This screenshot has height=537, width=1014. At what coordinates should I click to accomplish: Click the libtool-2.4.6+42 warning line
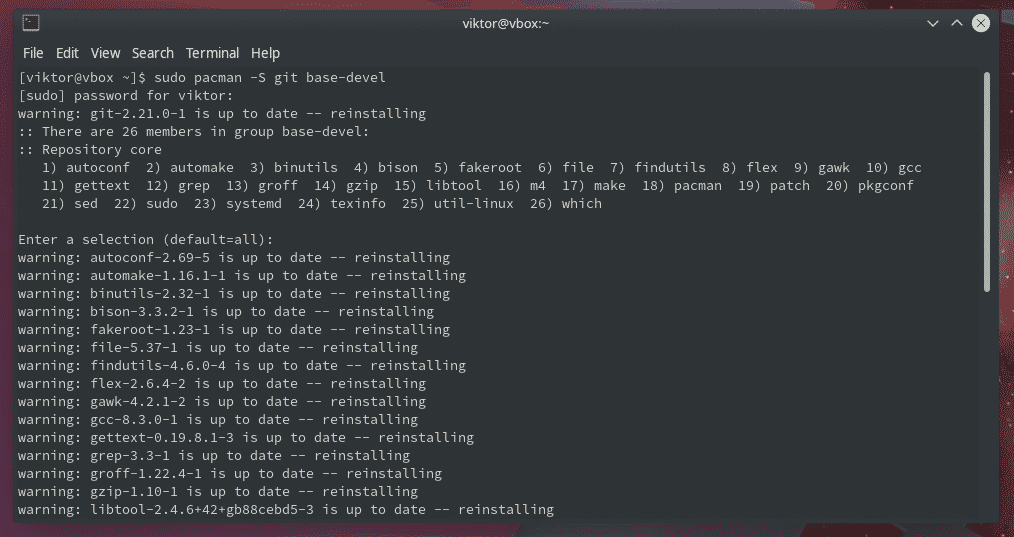286,510
